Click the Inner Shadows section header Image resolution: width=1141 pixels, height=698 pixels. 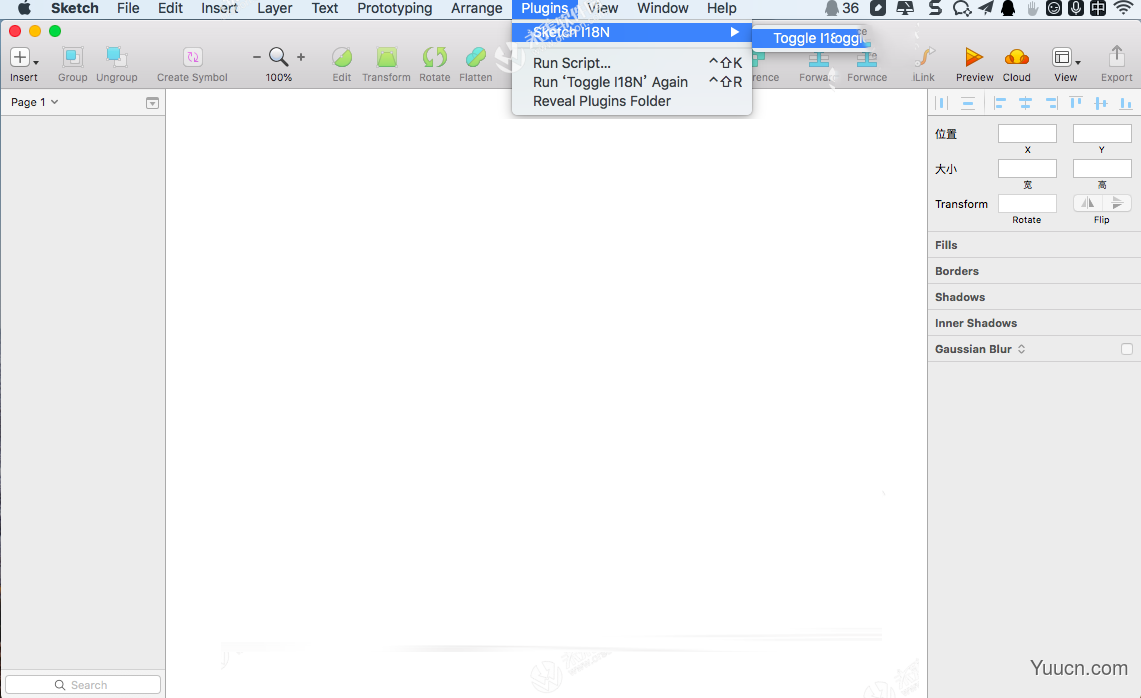(1034, 323)
